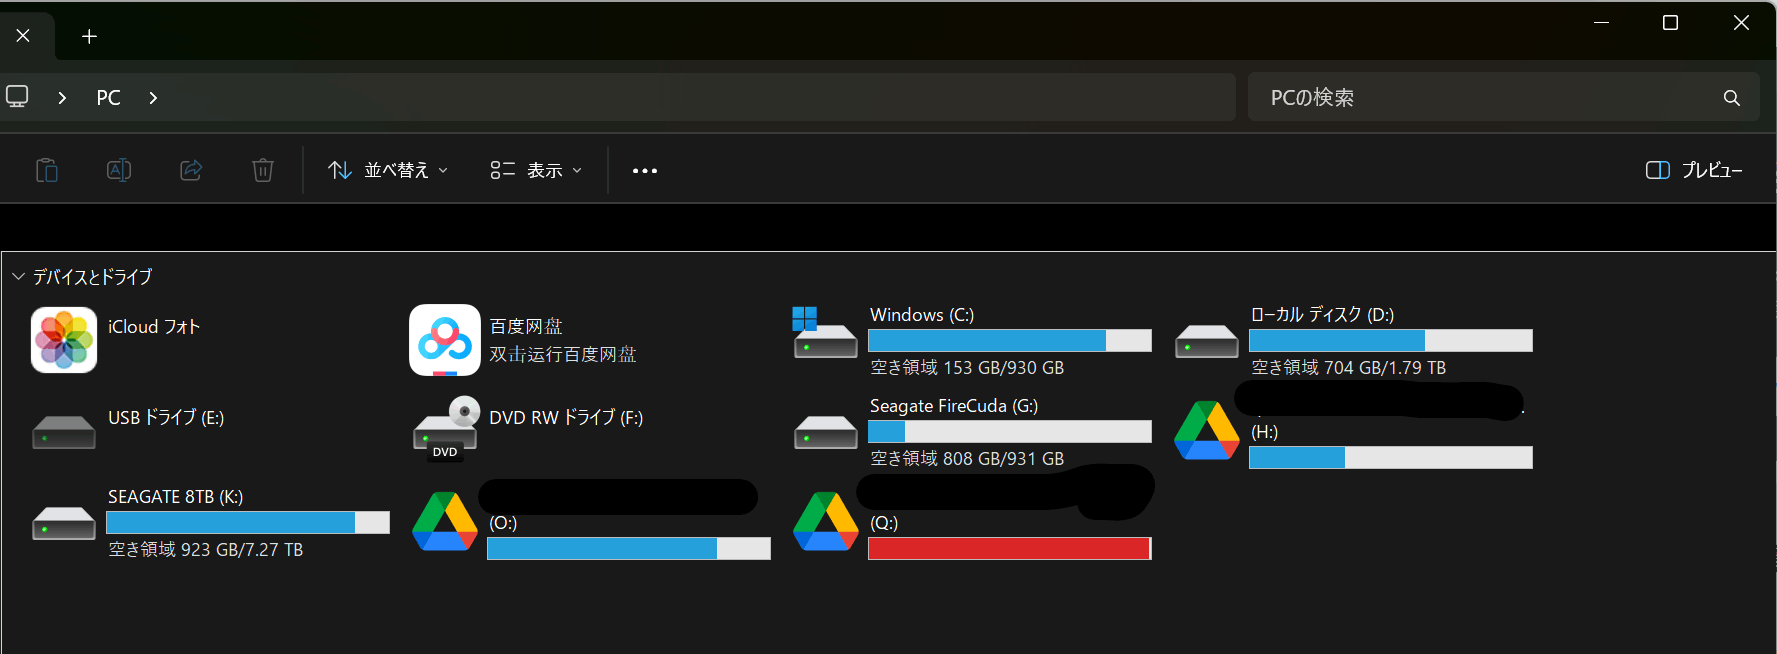Select the Google Drive (H:) icon
This screenshot has width=1777, height=654.
[1207, 430]
